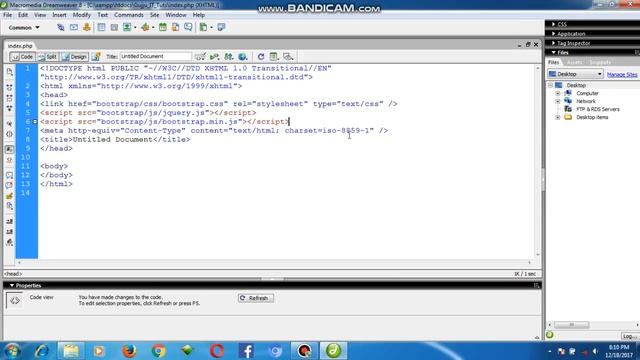Image resolution: width=640 pixels, height=360 pixels.
Task: Insert a Server-Side Include
Action: 176,27
